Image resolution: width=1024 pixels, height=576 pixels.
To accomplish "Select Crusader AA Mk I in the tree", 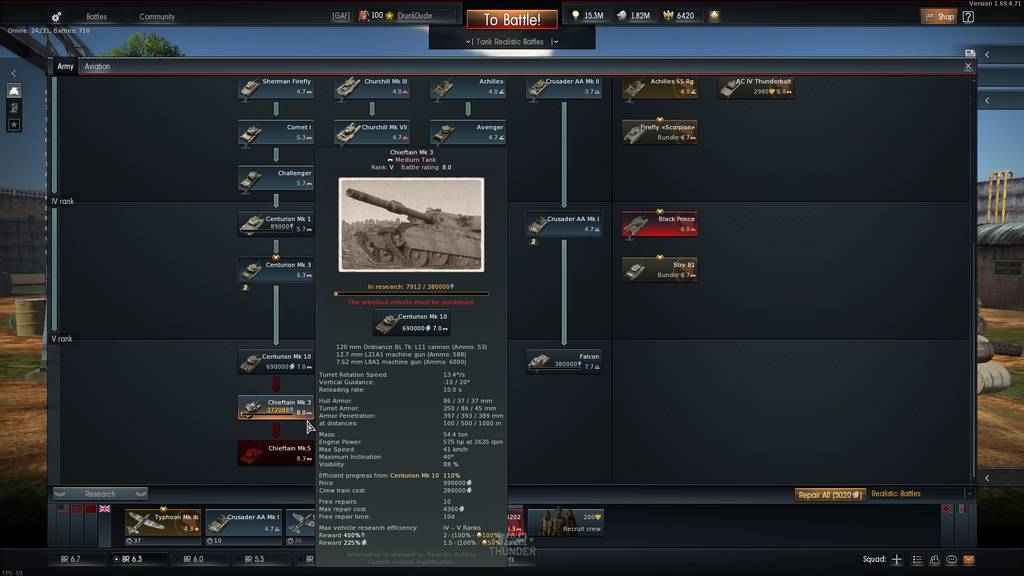I will click(564, 224).
